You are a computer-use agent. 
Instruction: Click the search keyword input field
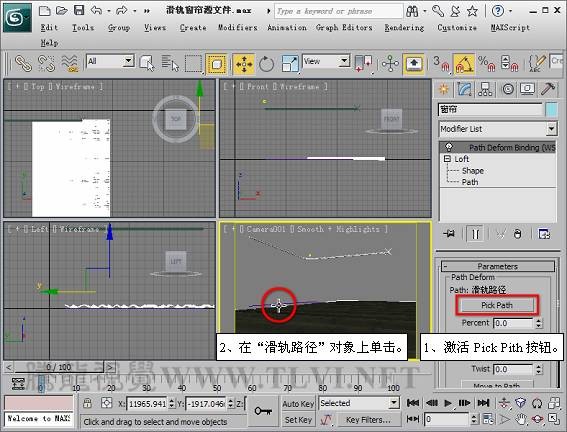[338, 11]
